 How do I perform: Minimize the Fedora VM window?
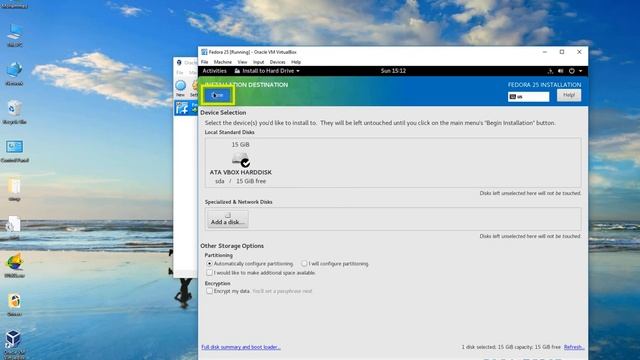[x=544, y=52]
